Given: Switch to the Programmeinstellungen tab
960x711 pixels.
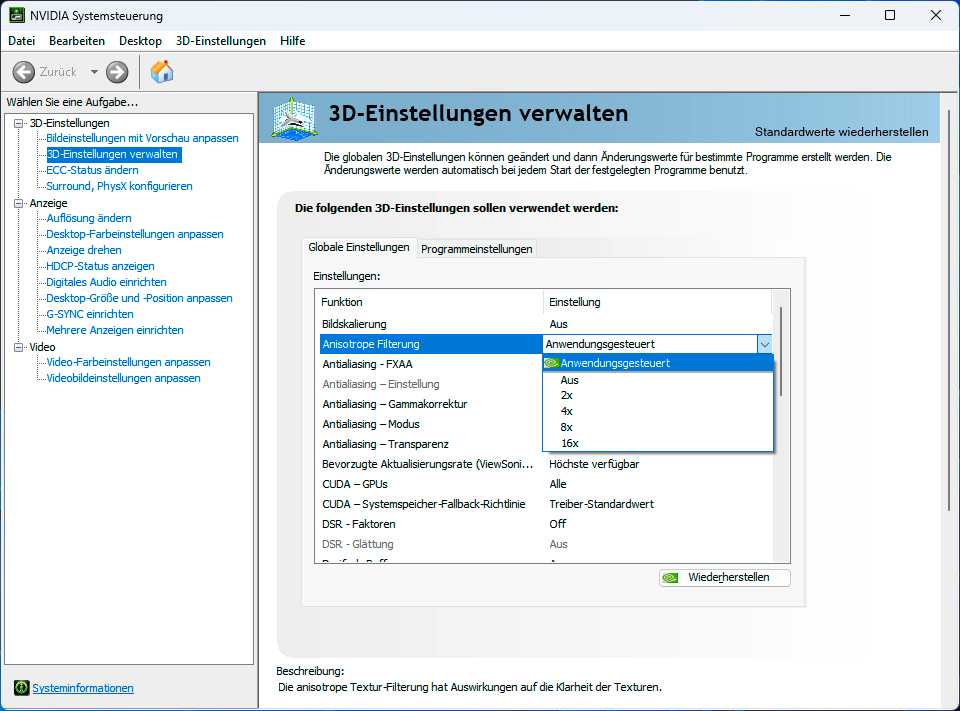Looking at the screenshot, I should pos(477,249).
